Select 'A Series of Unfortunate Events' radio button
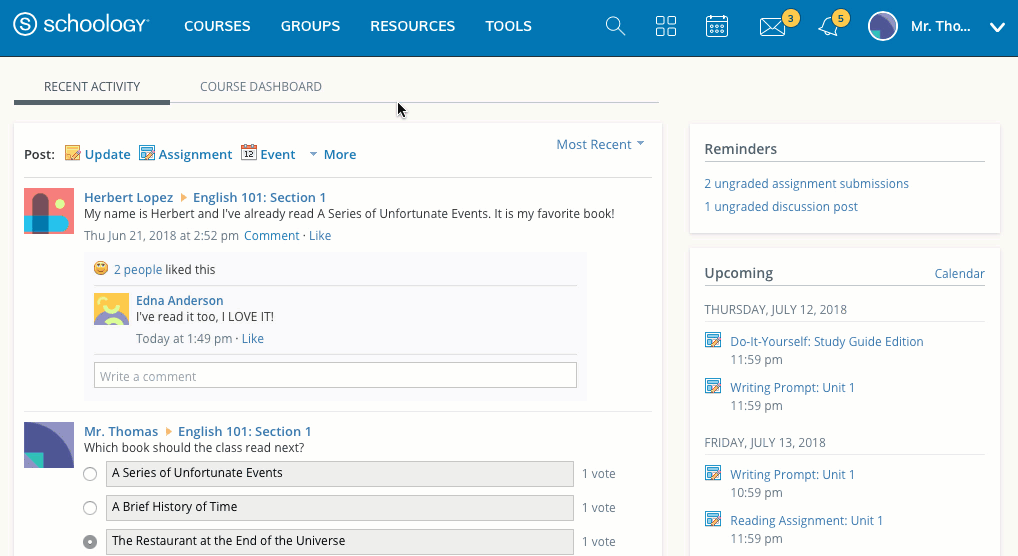 [90, 474]
